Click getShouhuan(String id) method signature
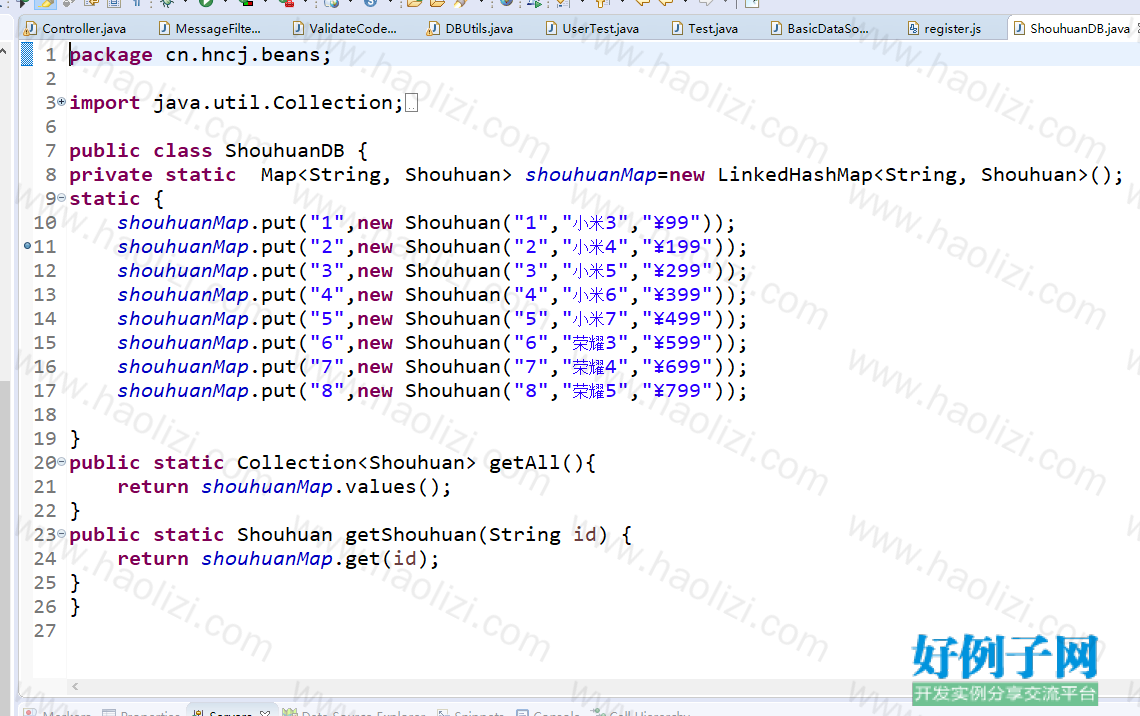 (475, 534)
